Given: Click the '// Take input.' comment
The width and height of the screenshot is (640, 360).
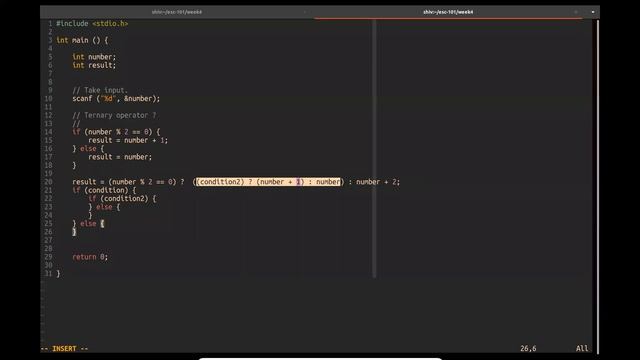Looking at the screenshot, I should tap(100, 90).
